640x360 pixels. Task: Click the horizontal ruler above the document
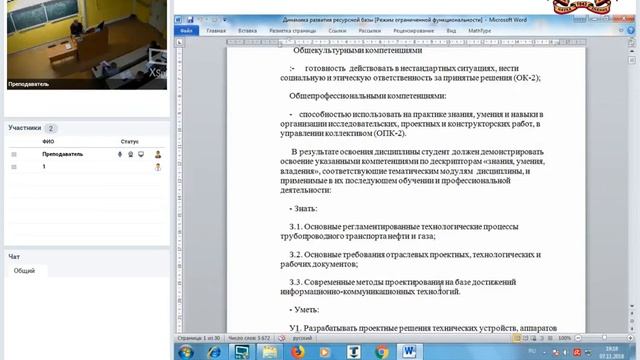406,42
